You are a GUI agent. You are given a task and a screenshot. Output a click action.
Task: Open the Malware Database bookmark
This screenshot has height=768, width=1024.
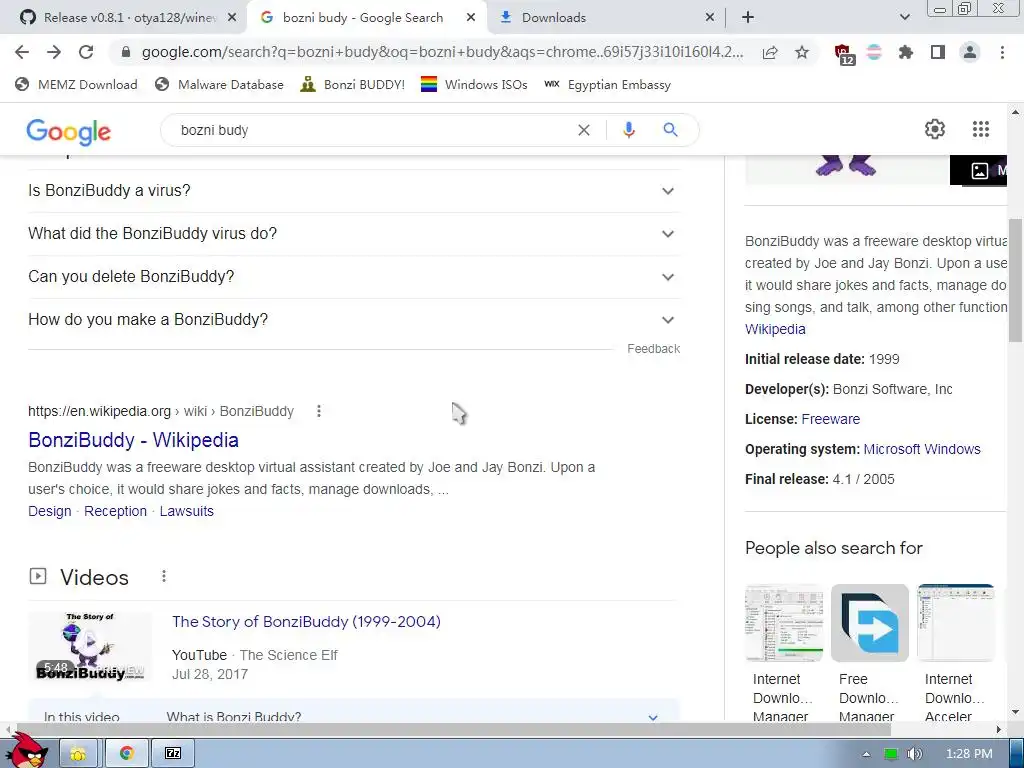pyautogui.click(x=219, y=84)
